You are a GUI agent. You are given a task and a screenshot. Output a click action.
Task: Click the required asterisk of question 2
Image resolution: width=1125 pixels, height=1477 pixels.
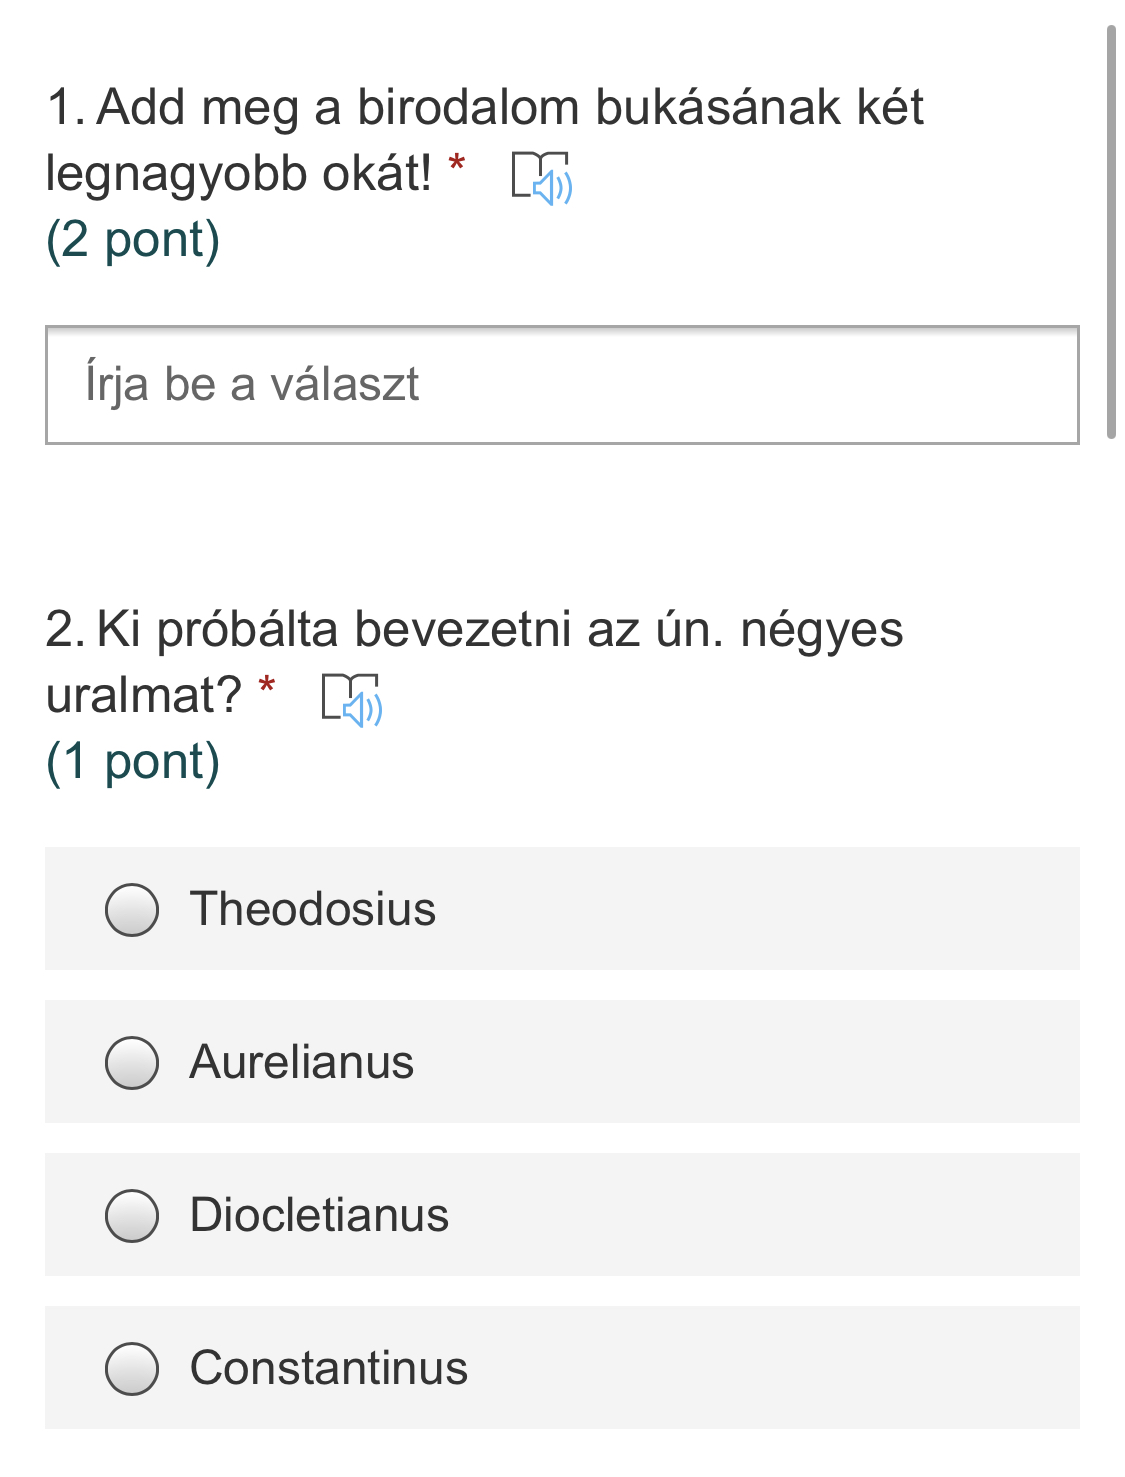coord(267,686)
